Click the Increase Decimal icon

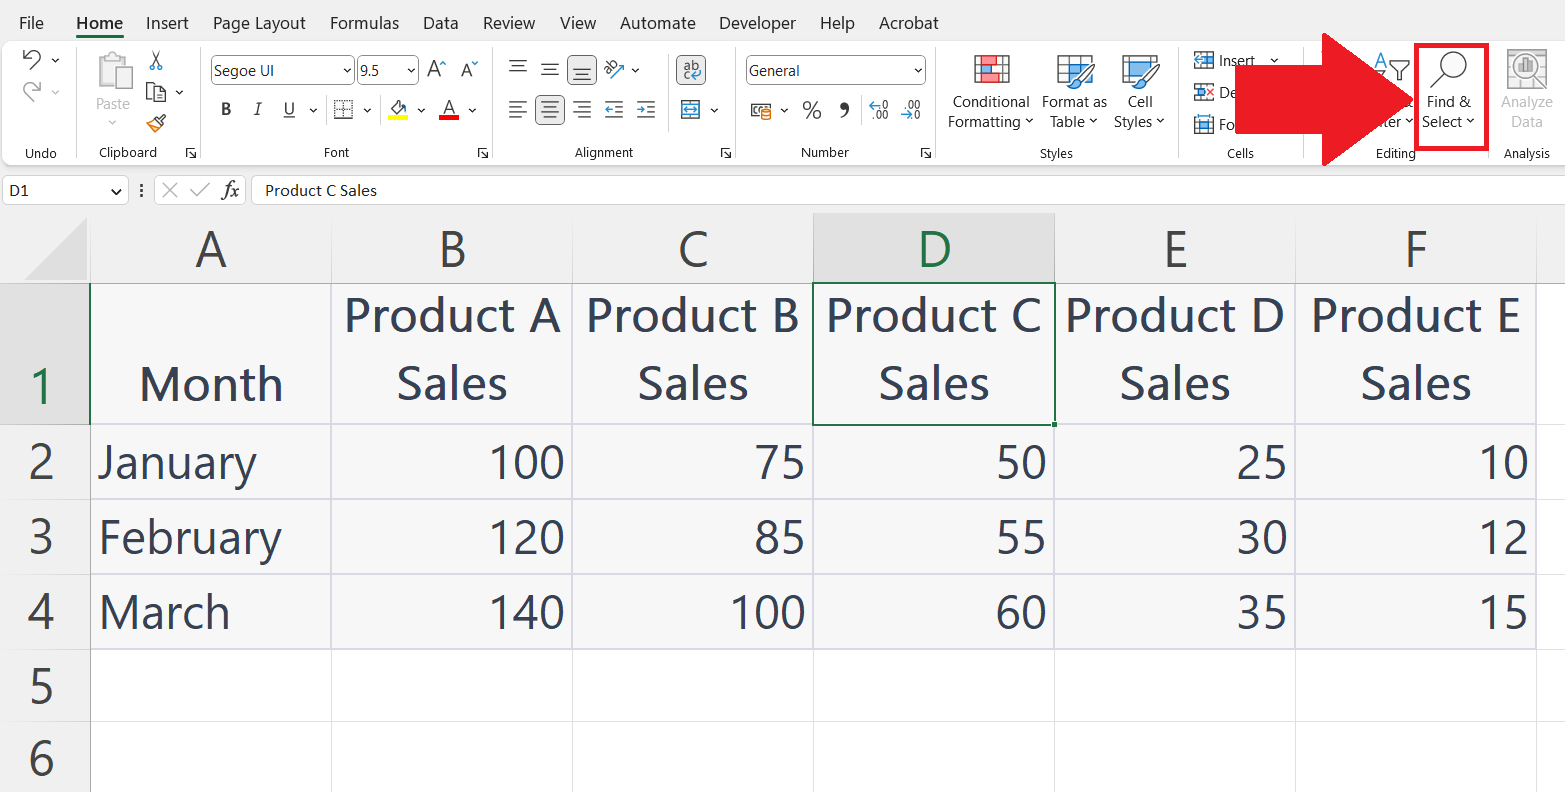878,110
